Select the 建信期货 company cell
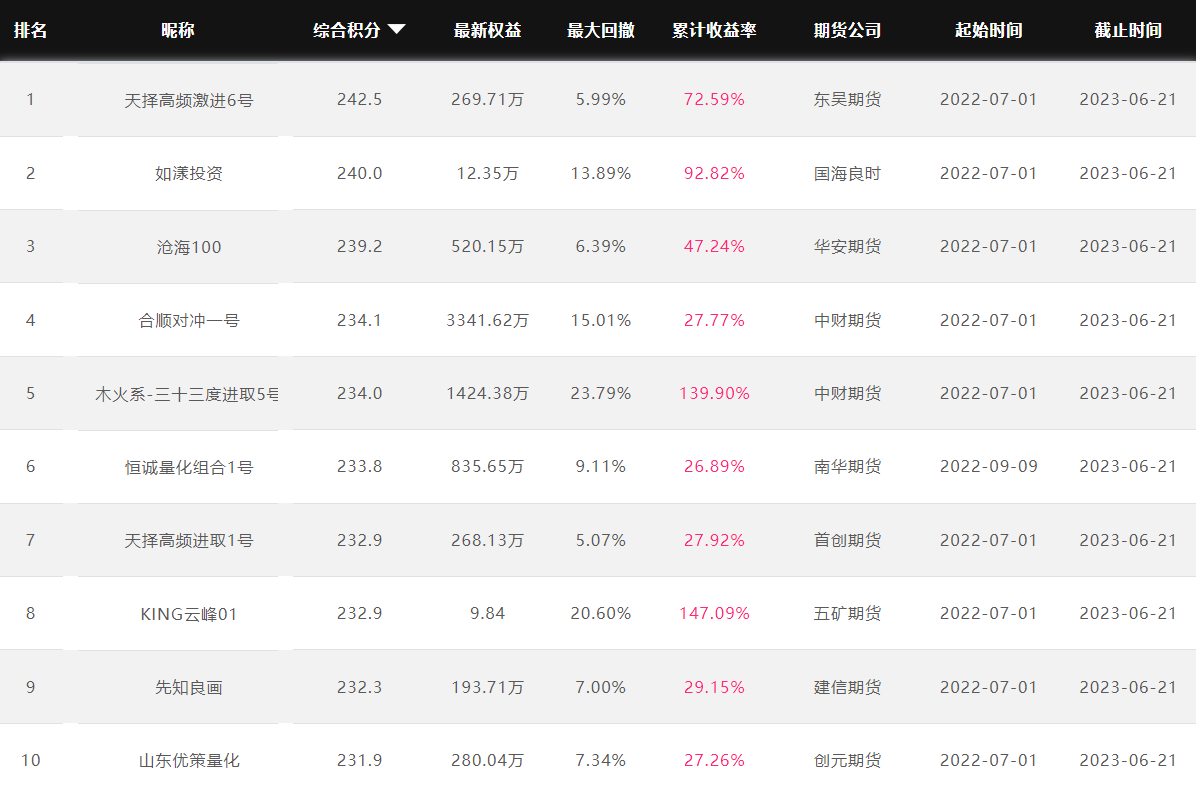Screen dimensions: 1196x792 [847, 687]
